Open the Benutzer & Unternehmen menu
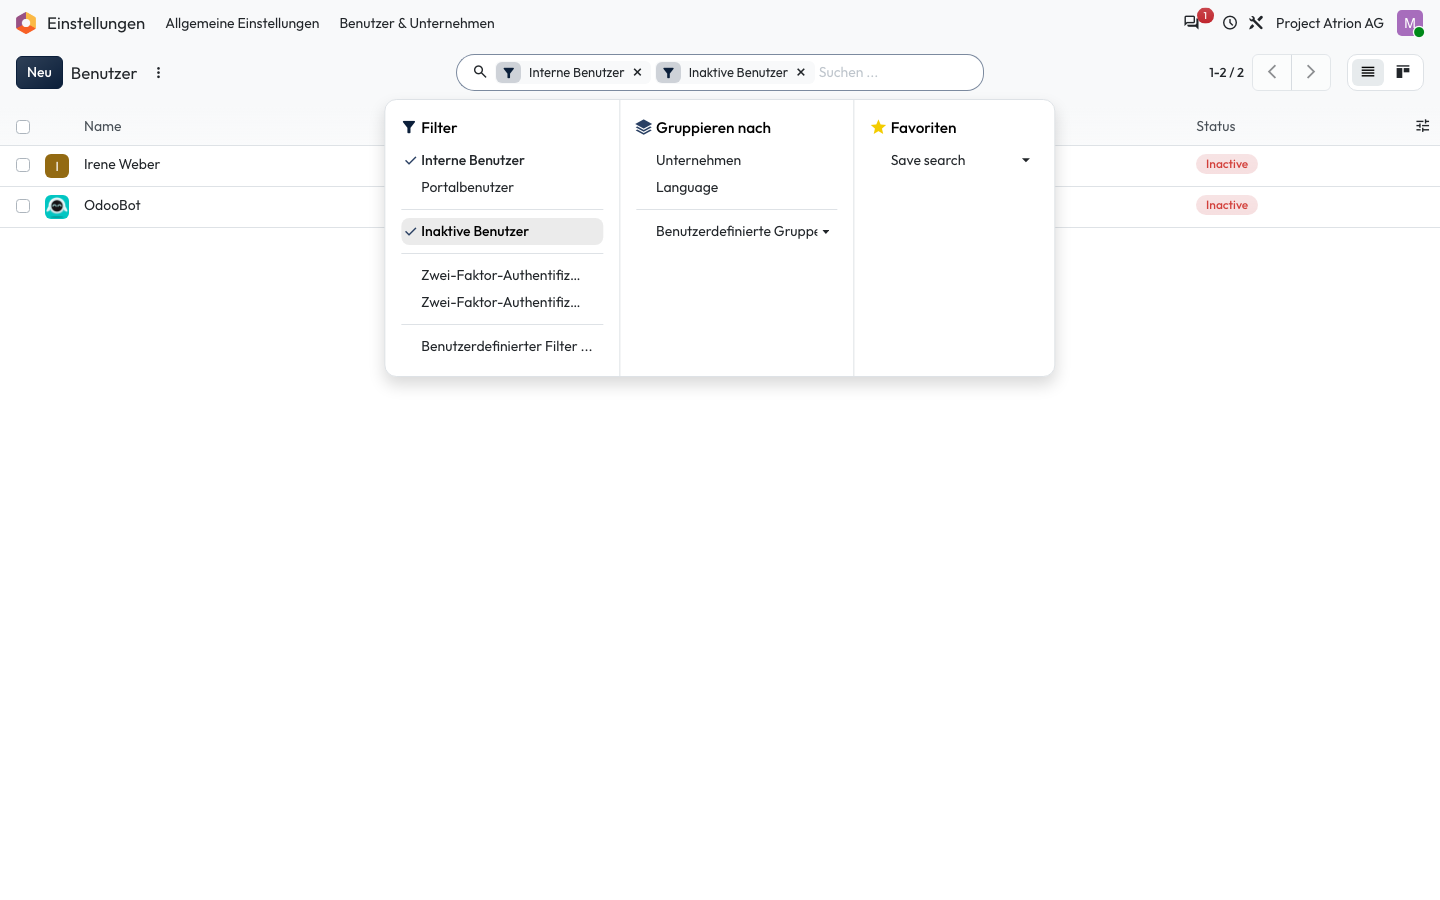This screenshot has width=1440, height=900. [x=417, y=23]
